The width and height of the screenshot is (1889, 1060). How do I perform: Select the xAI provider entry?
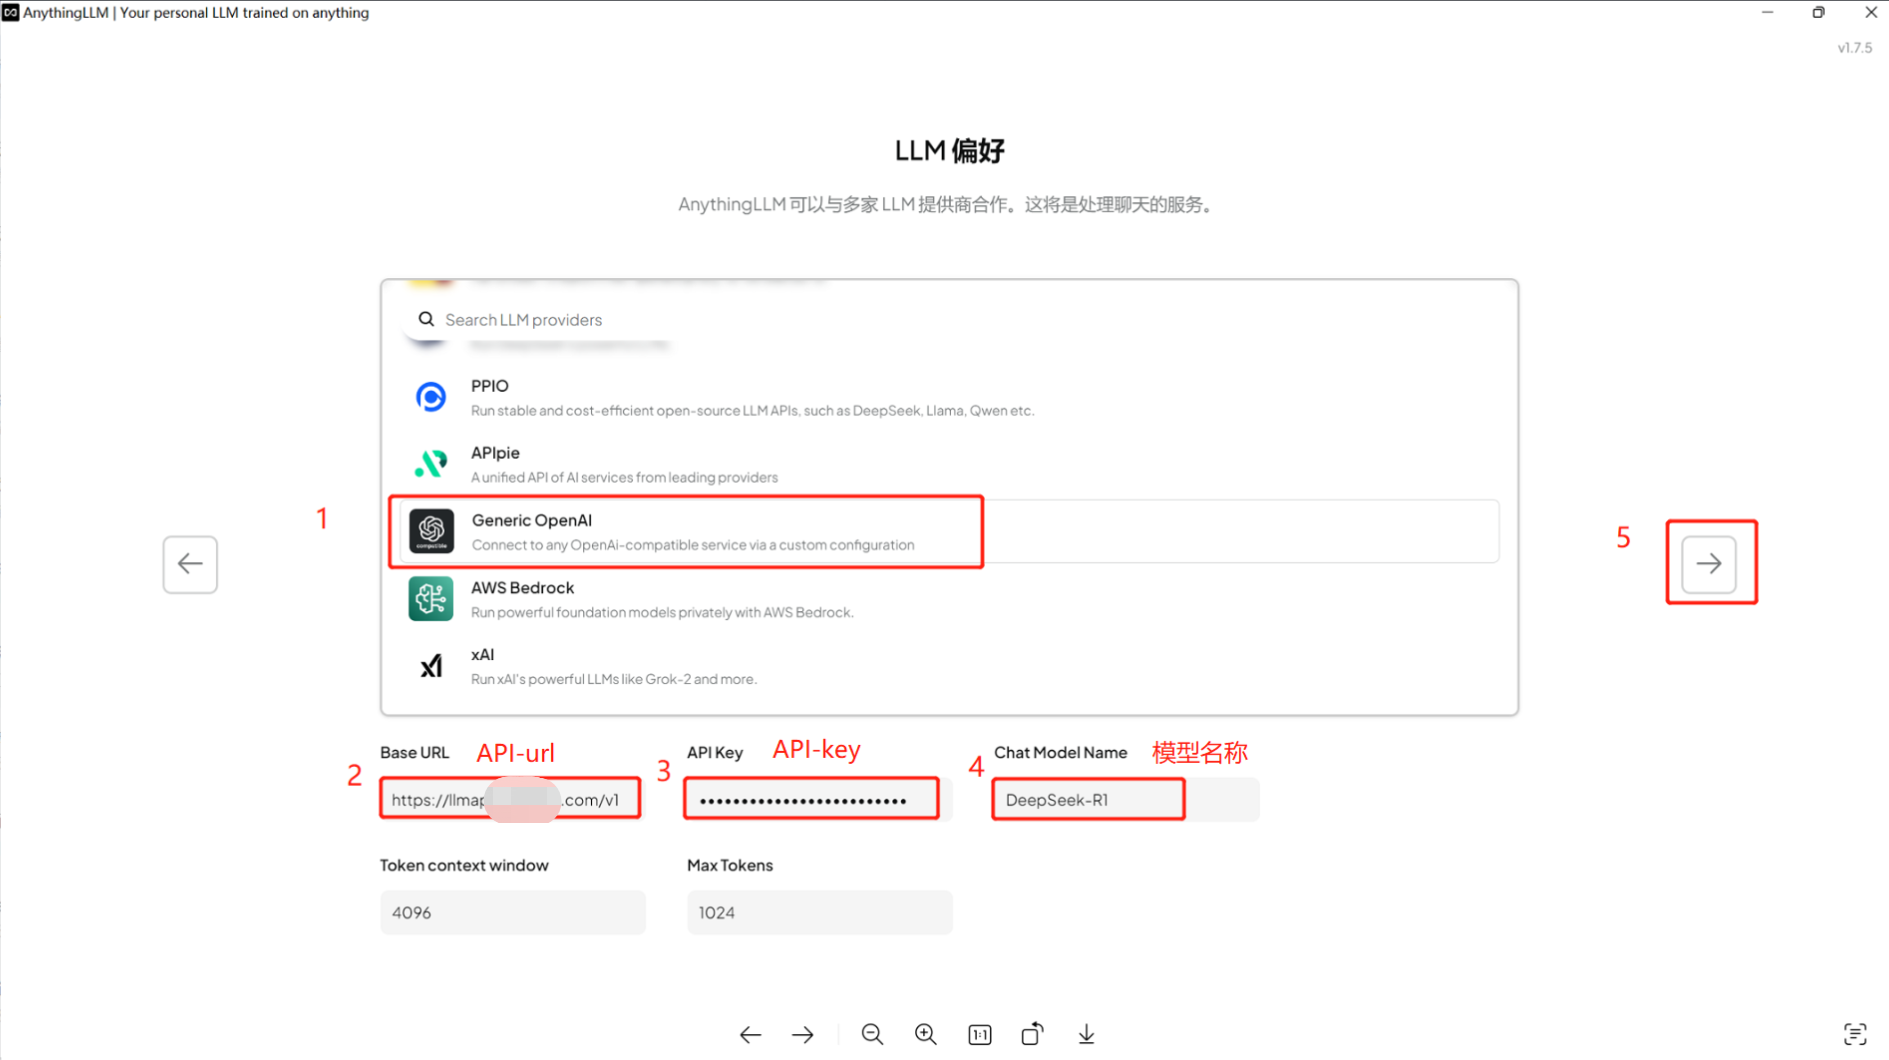click(x=949, y=665)
